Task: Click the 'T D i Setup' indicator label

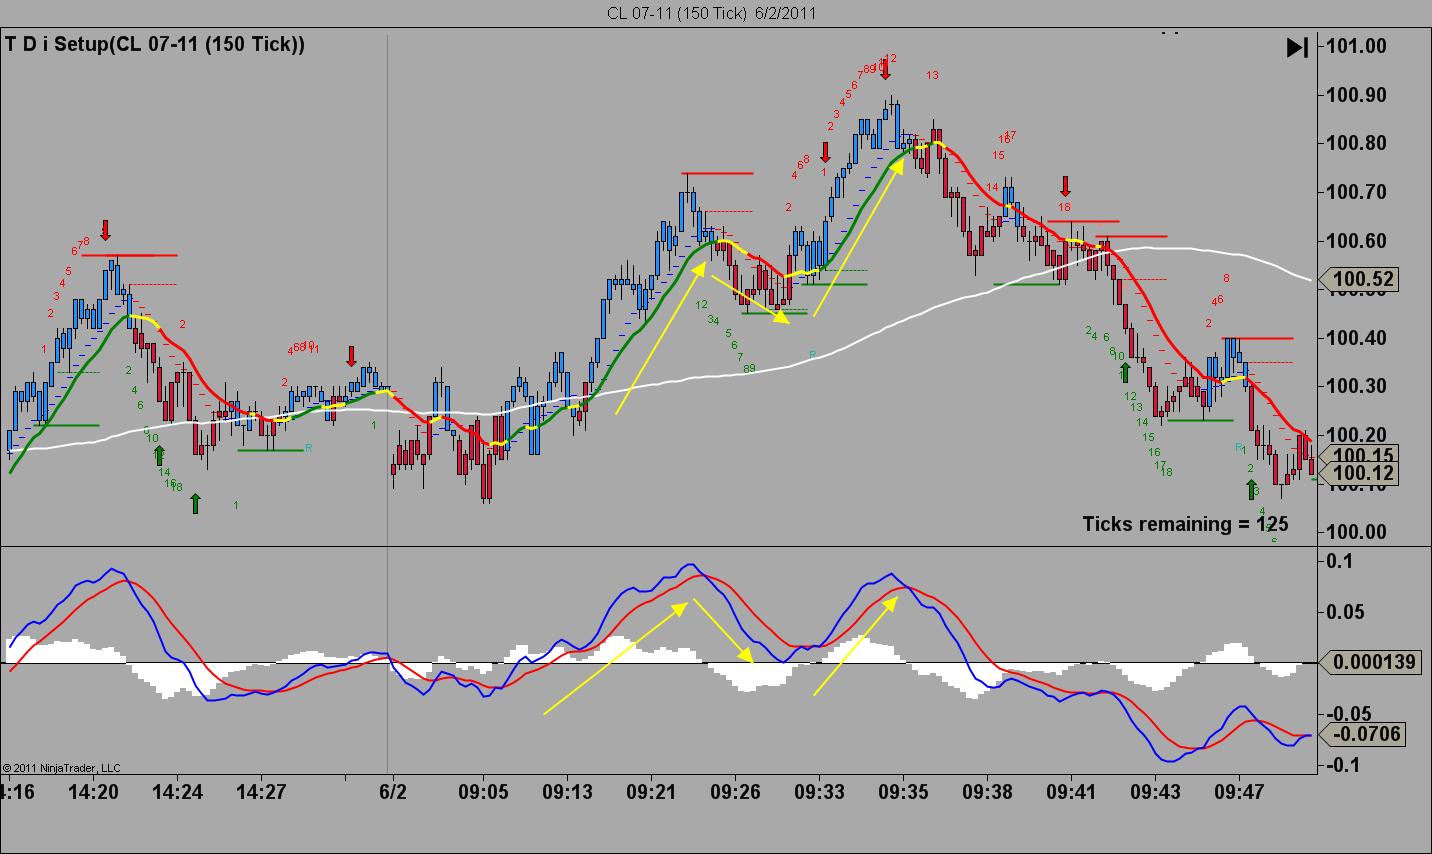Action: (155, 44)
